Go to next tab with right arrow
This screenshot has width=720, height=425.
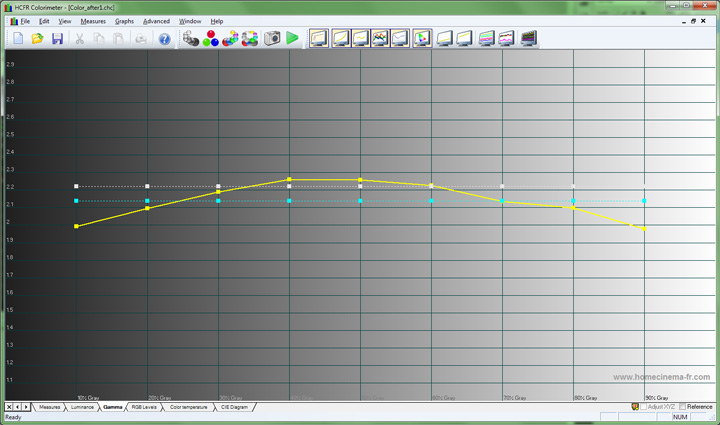[x=26, y=407]
